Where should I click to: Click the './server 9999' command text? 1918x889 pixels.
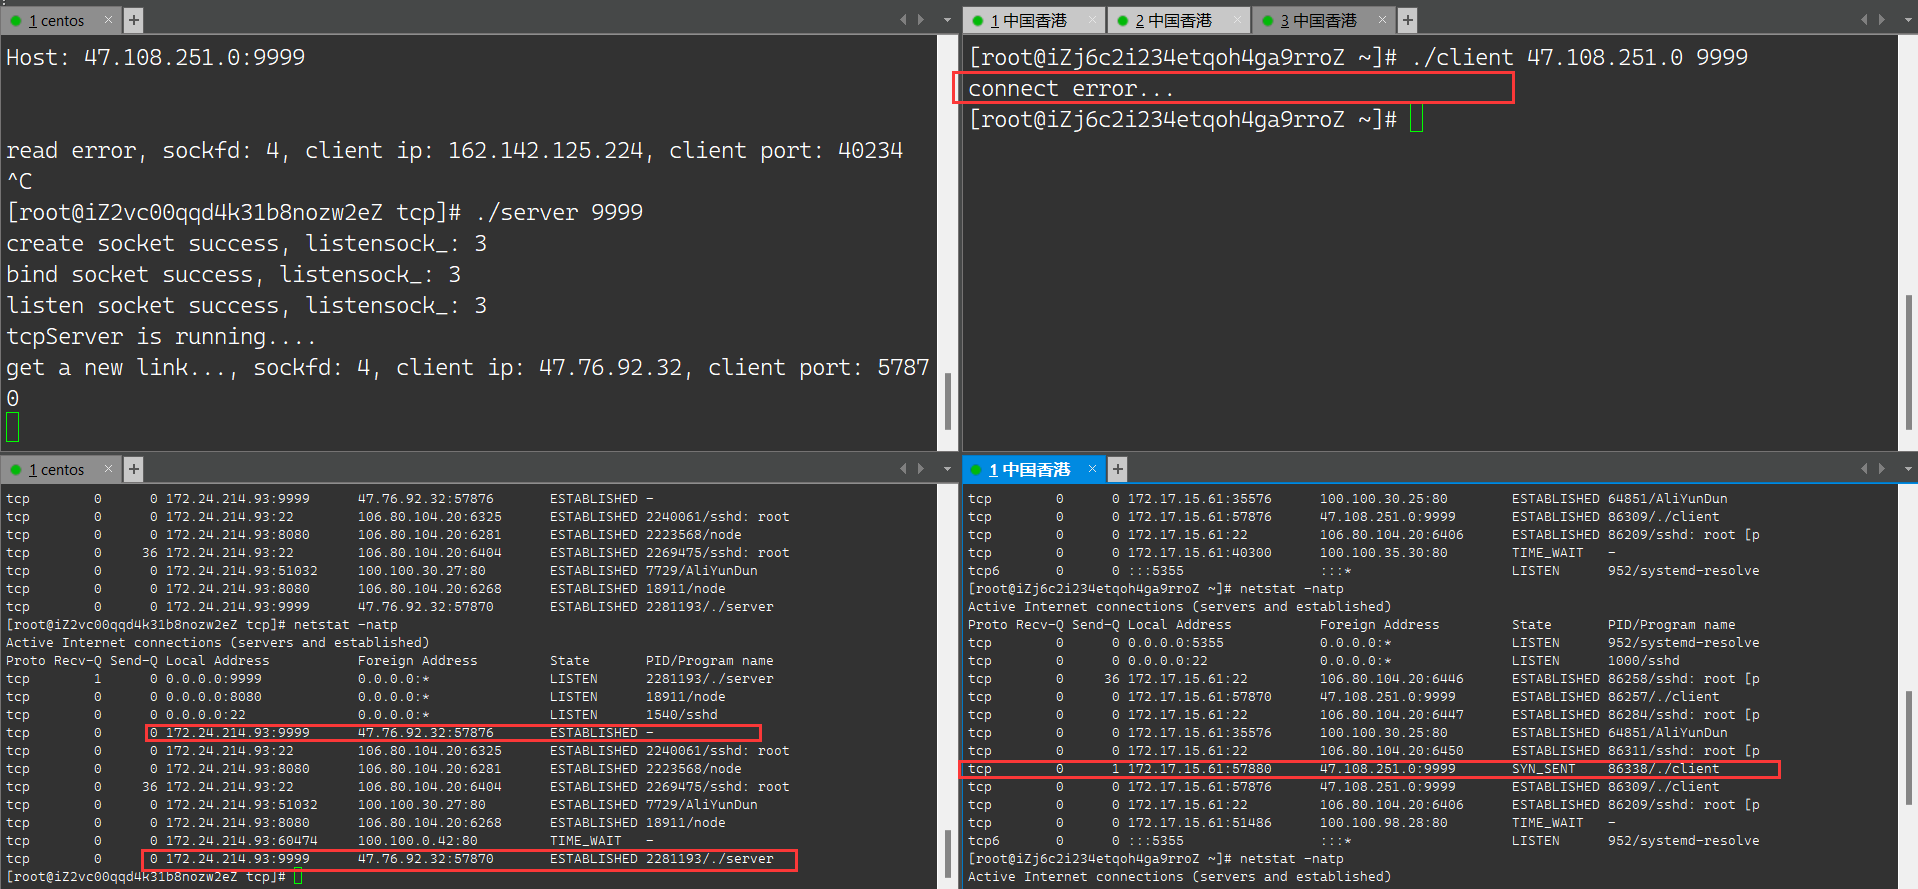click(x=559, y=212)
